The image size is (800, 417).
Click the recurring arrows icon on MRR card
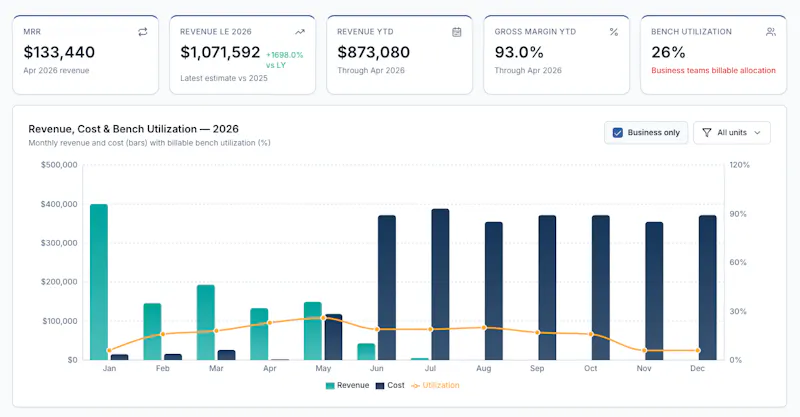point(143,32)
